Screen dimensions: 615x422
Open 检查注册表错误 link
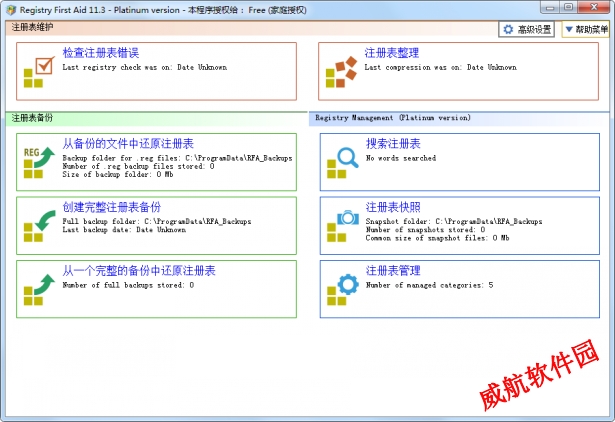101,53
